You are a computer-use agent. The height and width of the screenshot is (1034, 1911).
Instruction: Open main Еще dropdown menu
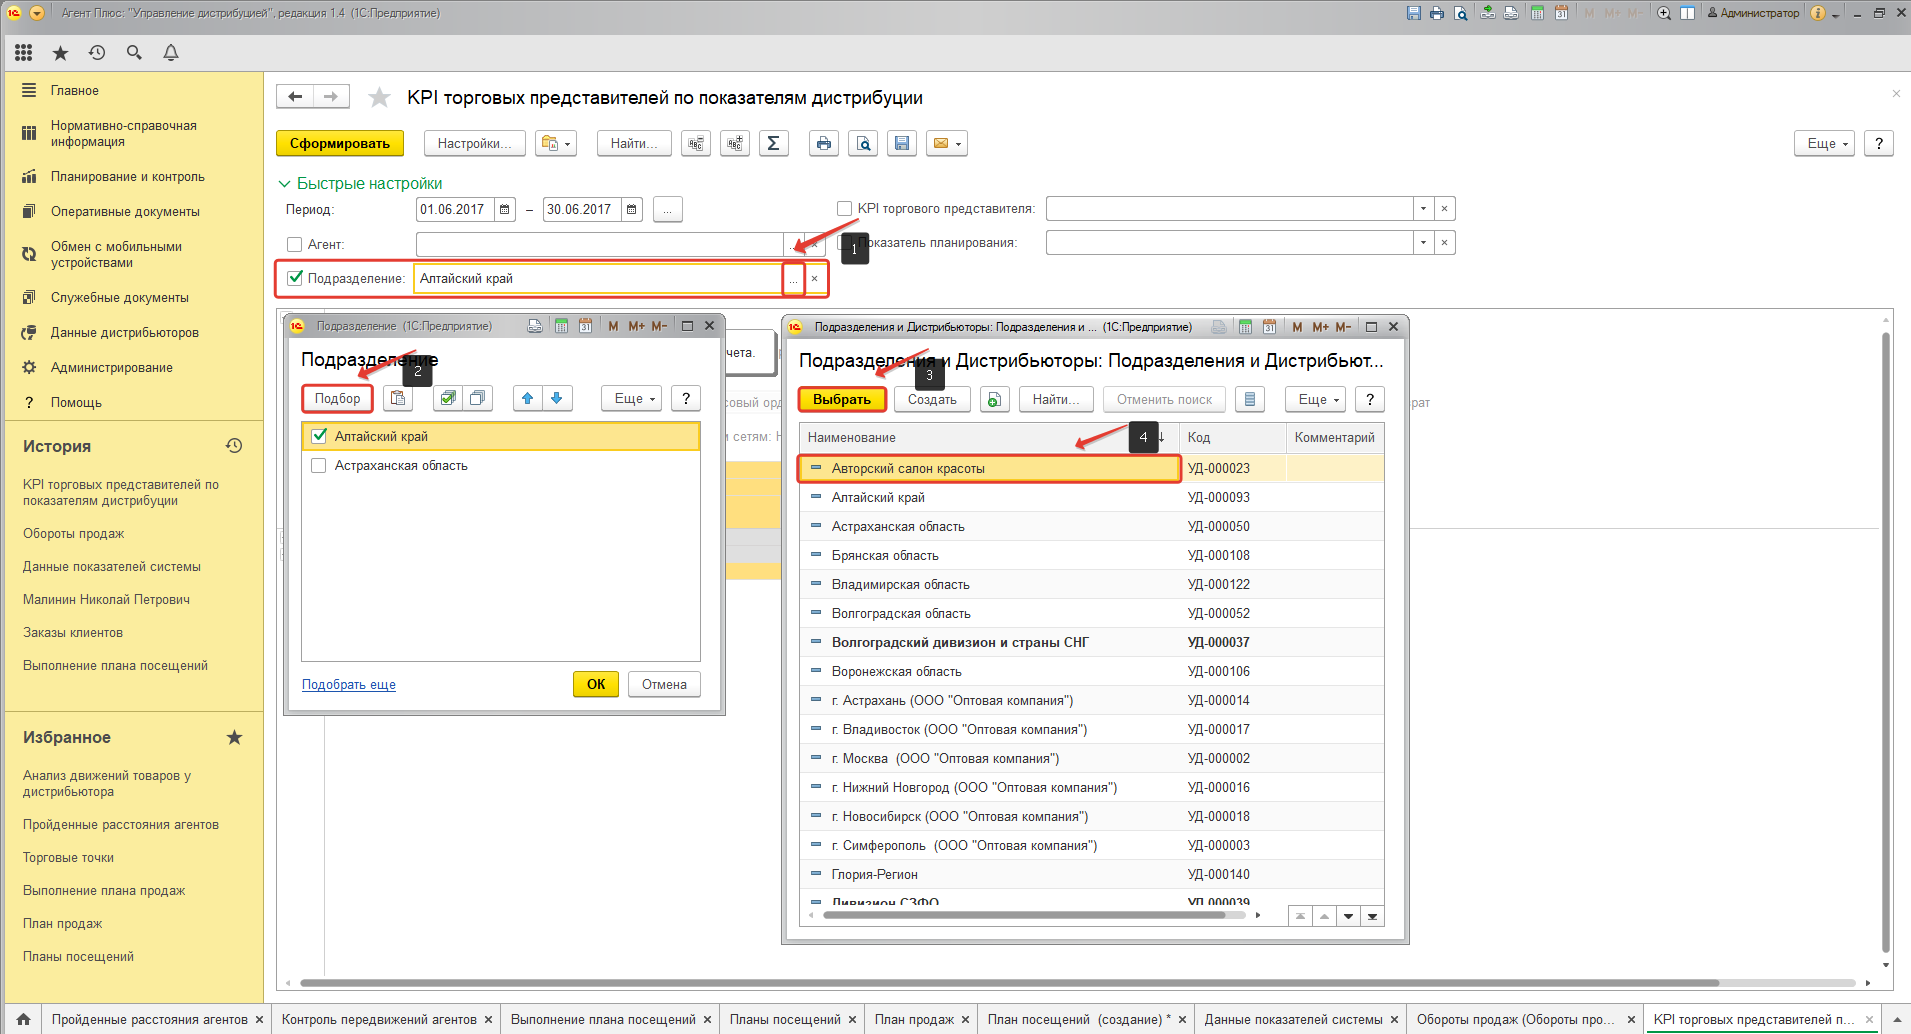[x=1825, y=143]
